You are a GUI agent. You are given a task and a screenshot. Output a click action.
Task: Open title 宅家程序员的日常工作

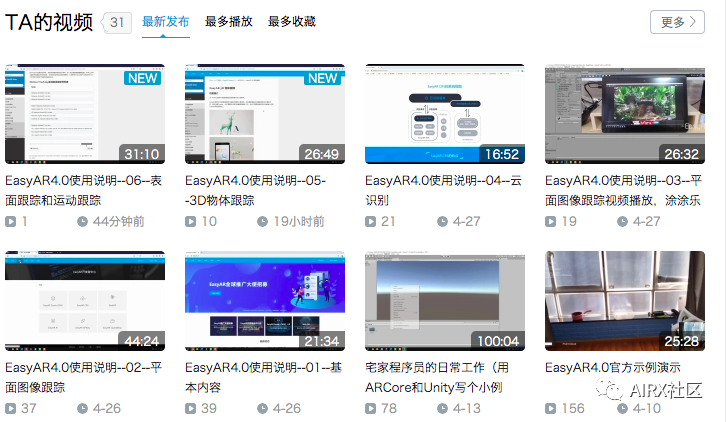click(x=437, y=378)
